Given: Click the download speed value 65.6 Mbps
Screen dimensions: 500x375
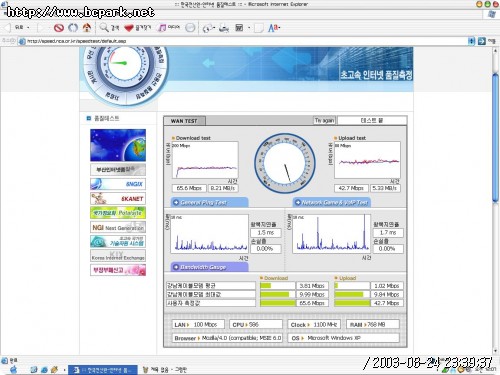Looking at the screenshot, I should point(189,188).
